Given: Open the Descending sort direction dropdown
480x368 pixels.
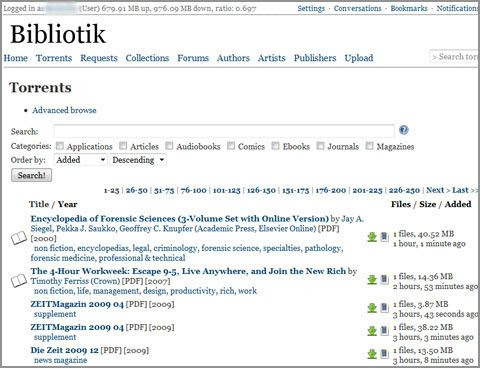Looking at the screenshot, I should (x=138, y=160).
